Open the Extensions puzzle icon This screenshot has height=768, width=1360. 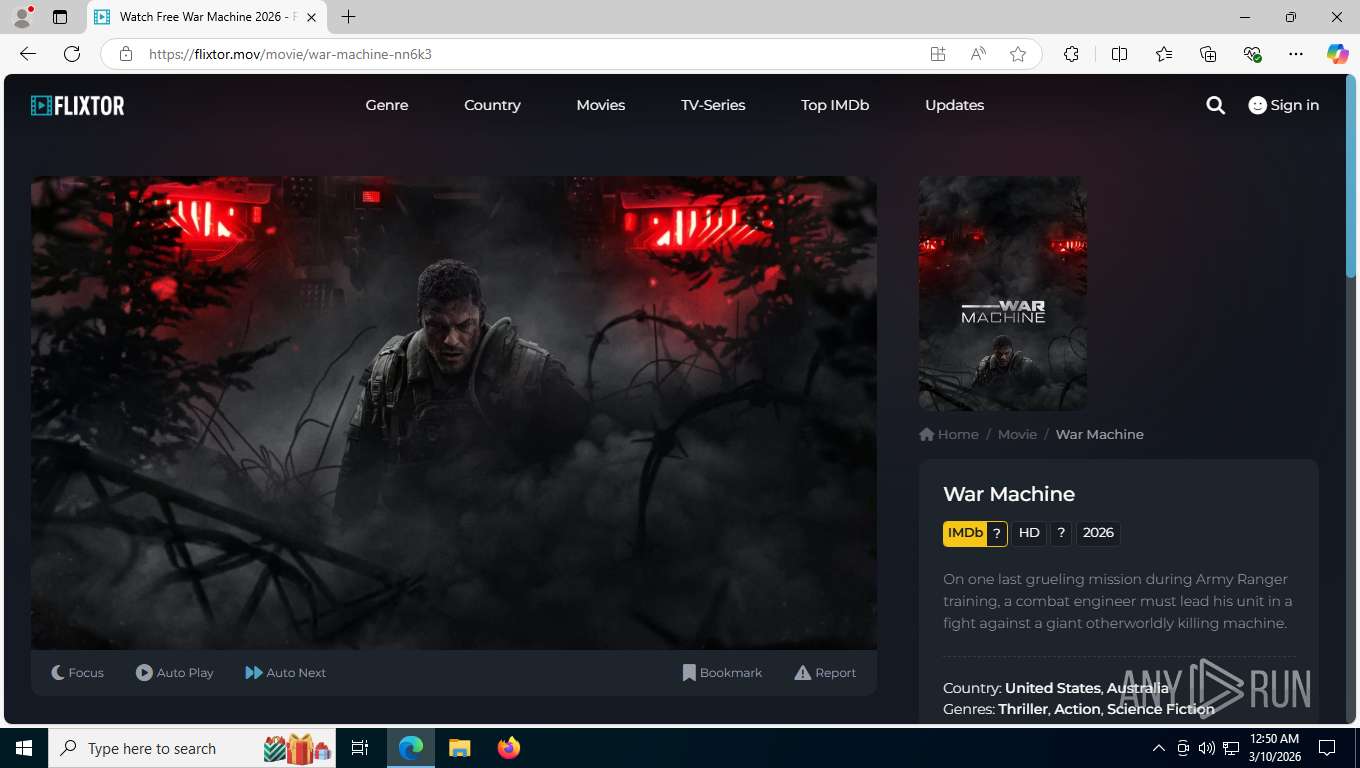1071,54
